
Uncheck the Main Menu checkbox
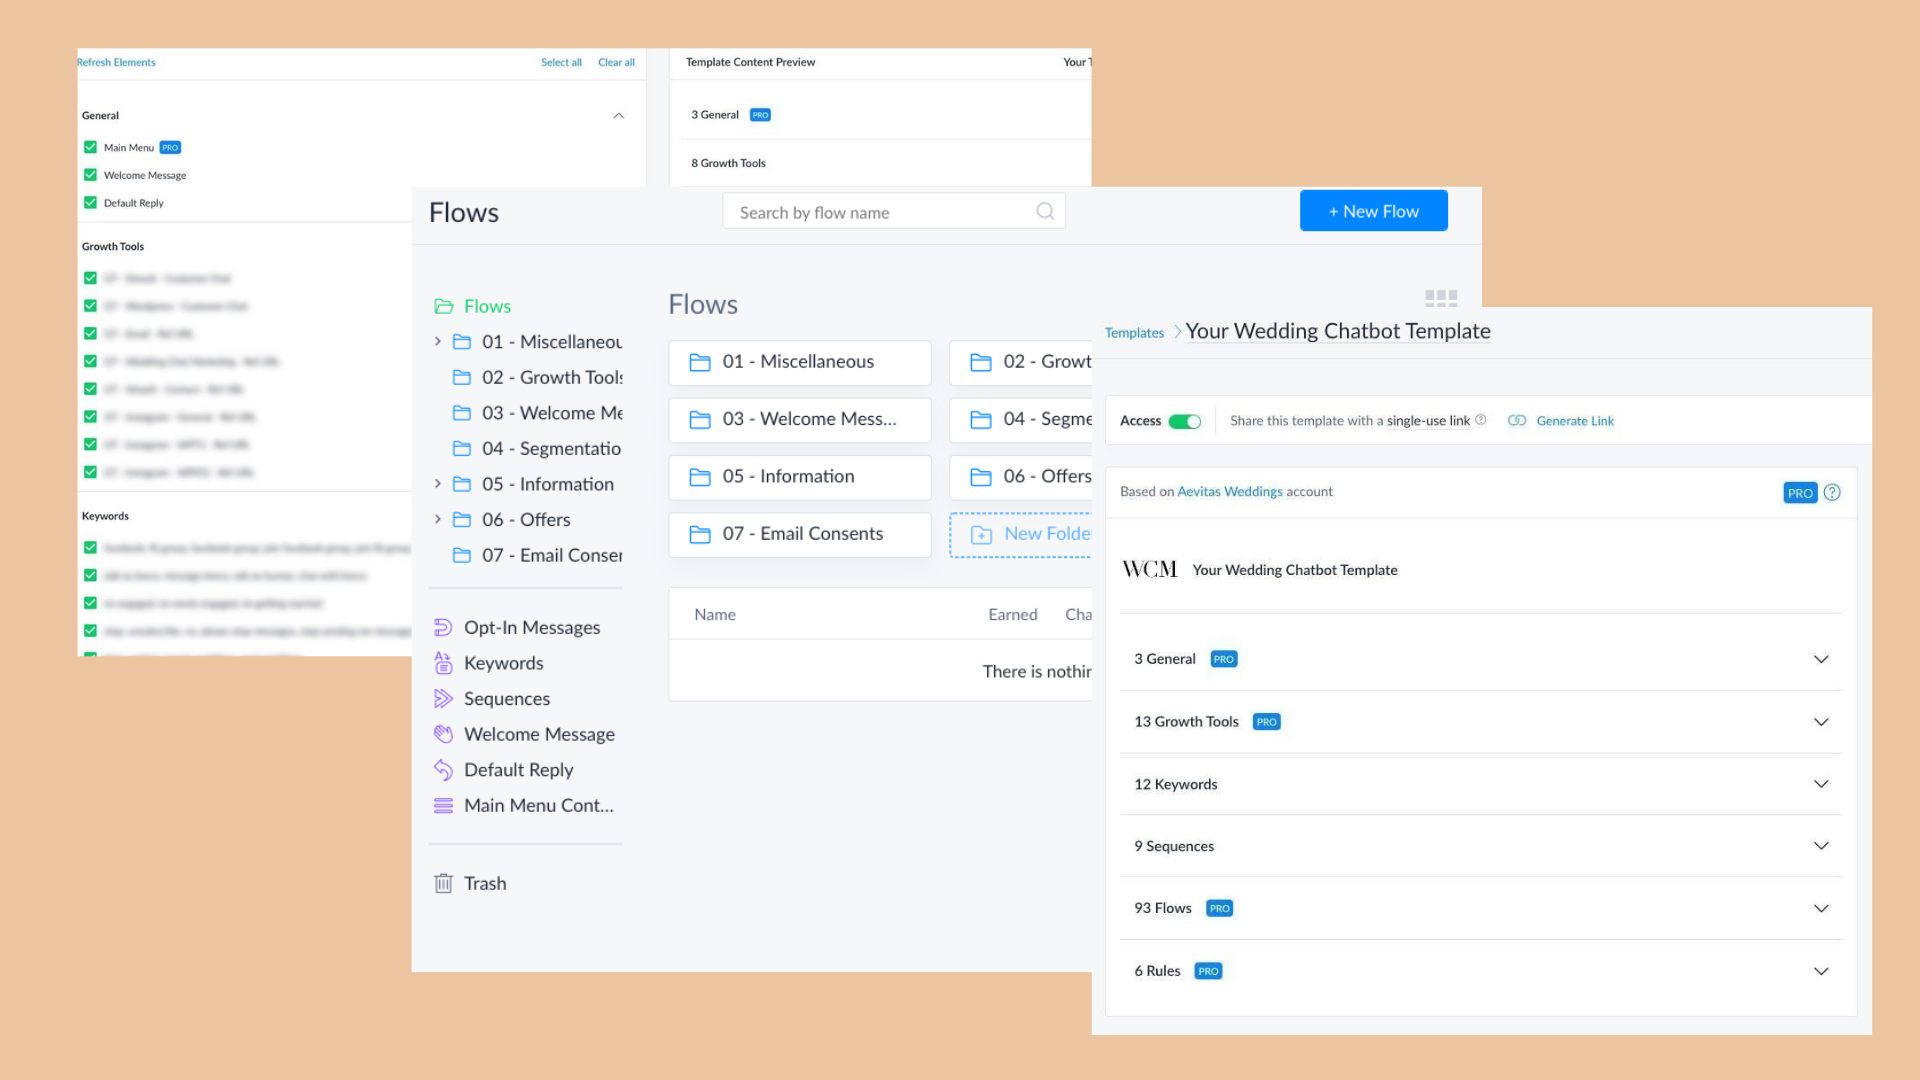pyautogui.click(x=90, y=147)
